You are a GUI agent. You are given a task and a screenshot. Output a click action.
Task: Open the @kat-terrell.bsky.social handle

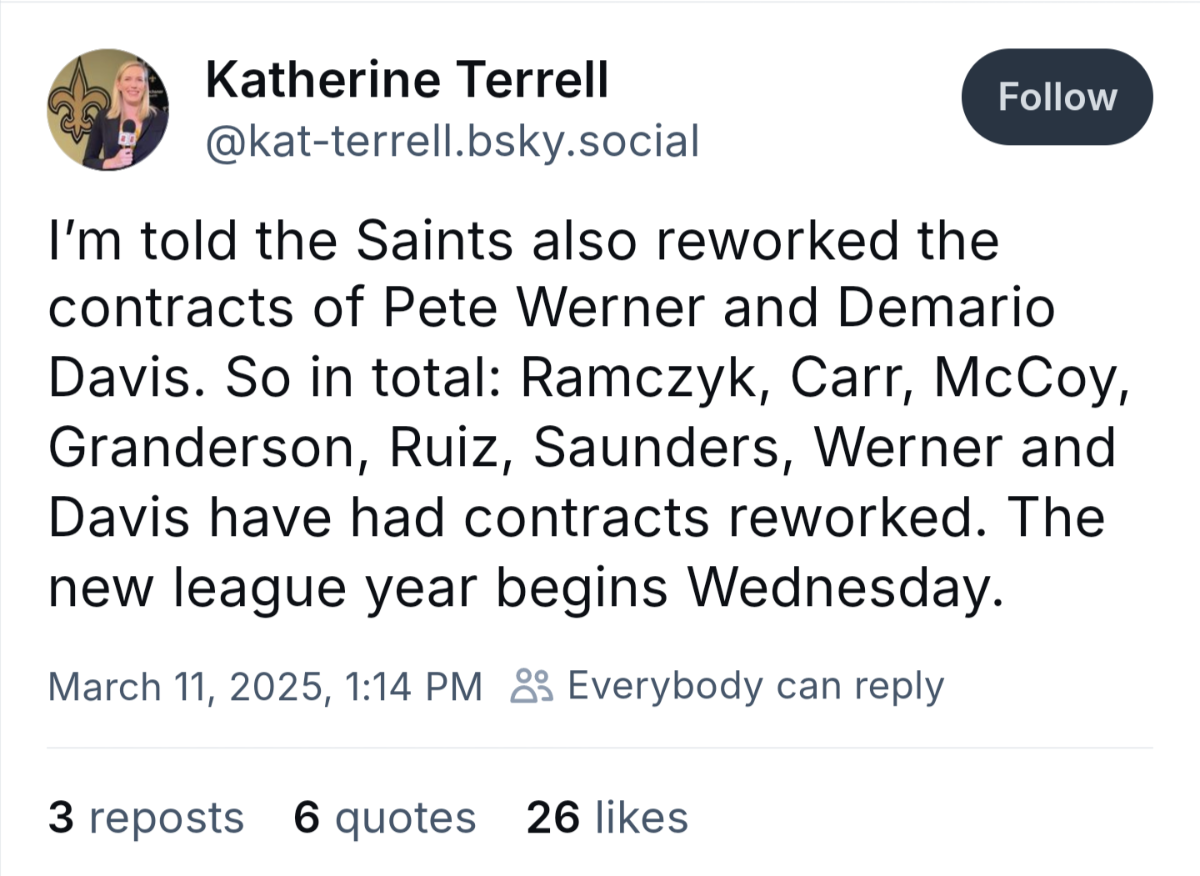coord(451,142)
